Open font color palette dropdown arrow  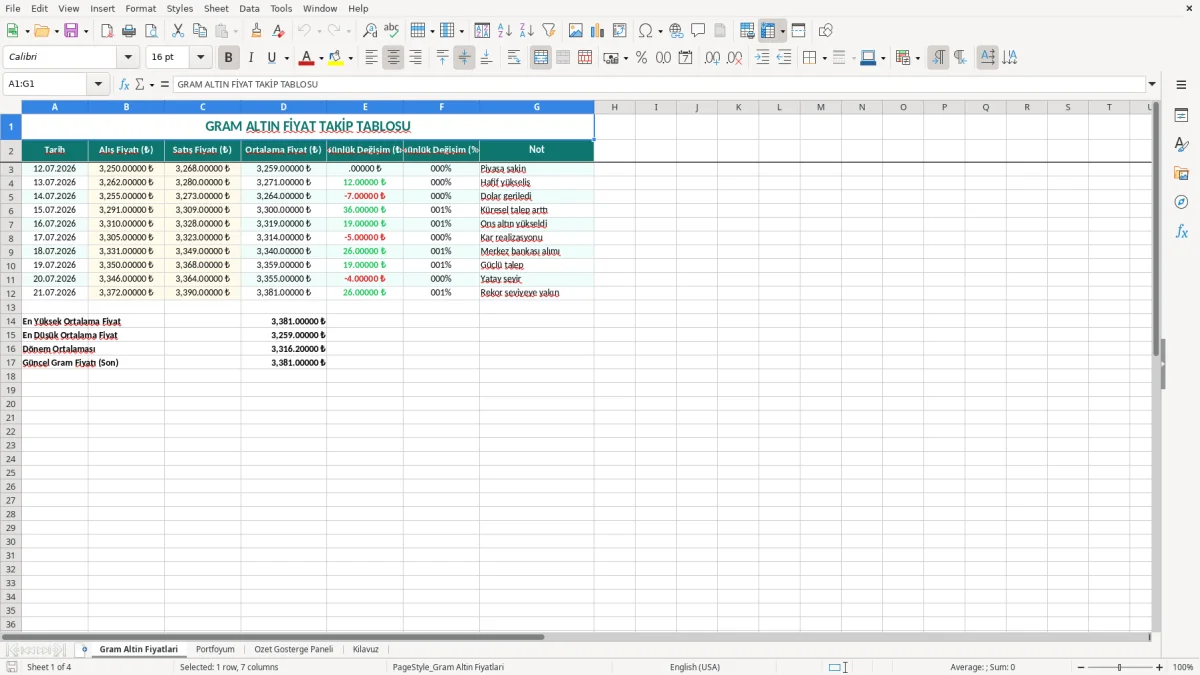click(x=321, y=58)
